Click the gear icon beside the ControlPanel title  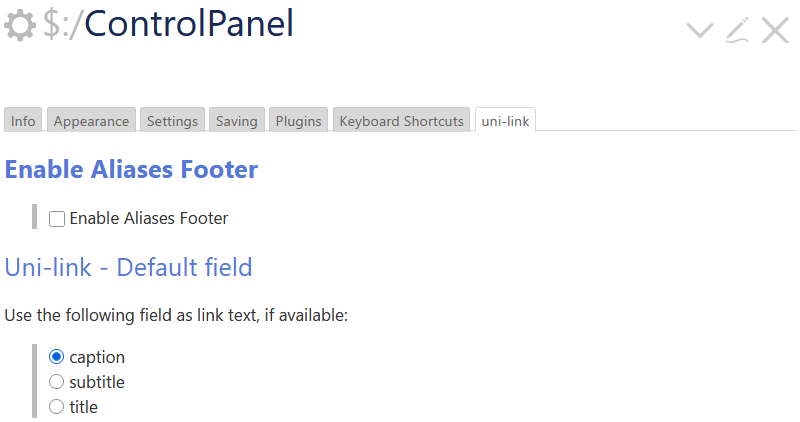pos(20,26)
